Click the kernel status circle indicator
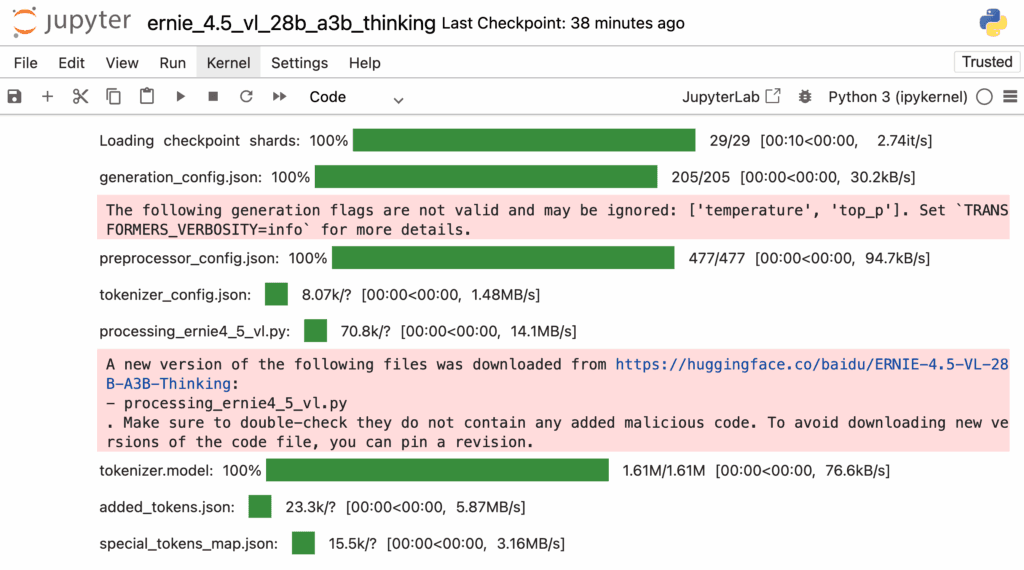 click(x=984, y=97)
